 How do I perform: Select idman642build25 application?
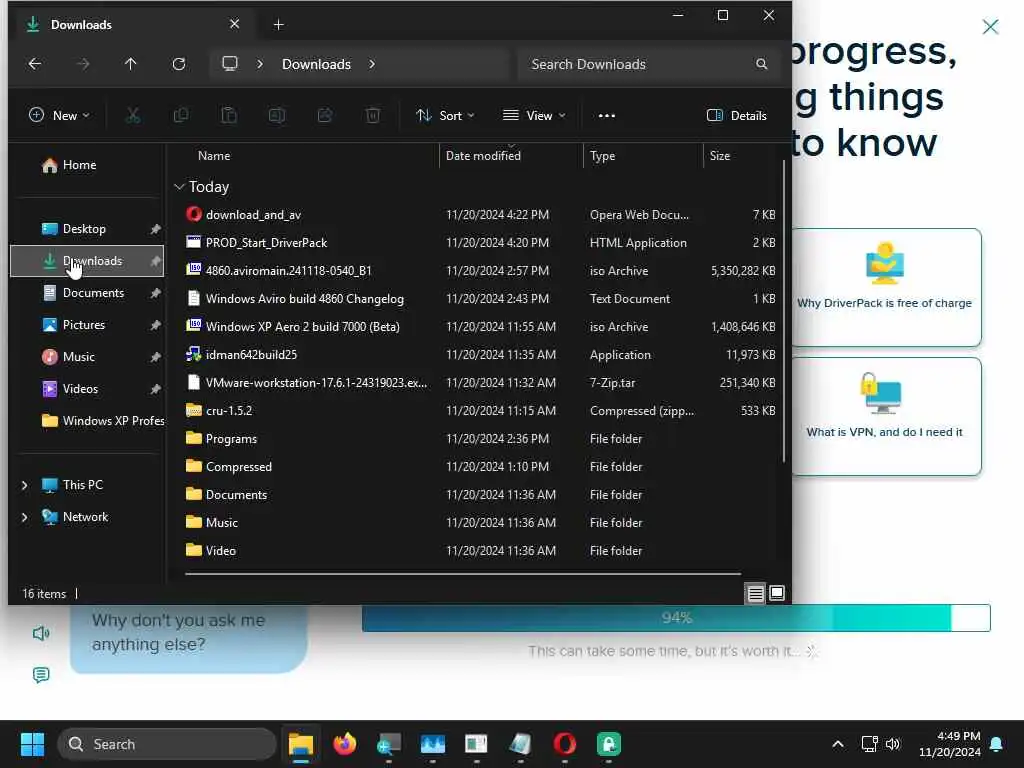(479, 355)
